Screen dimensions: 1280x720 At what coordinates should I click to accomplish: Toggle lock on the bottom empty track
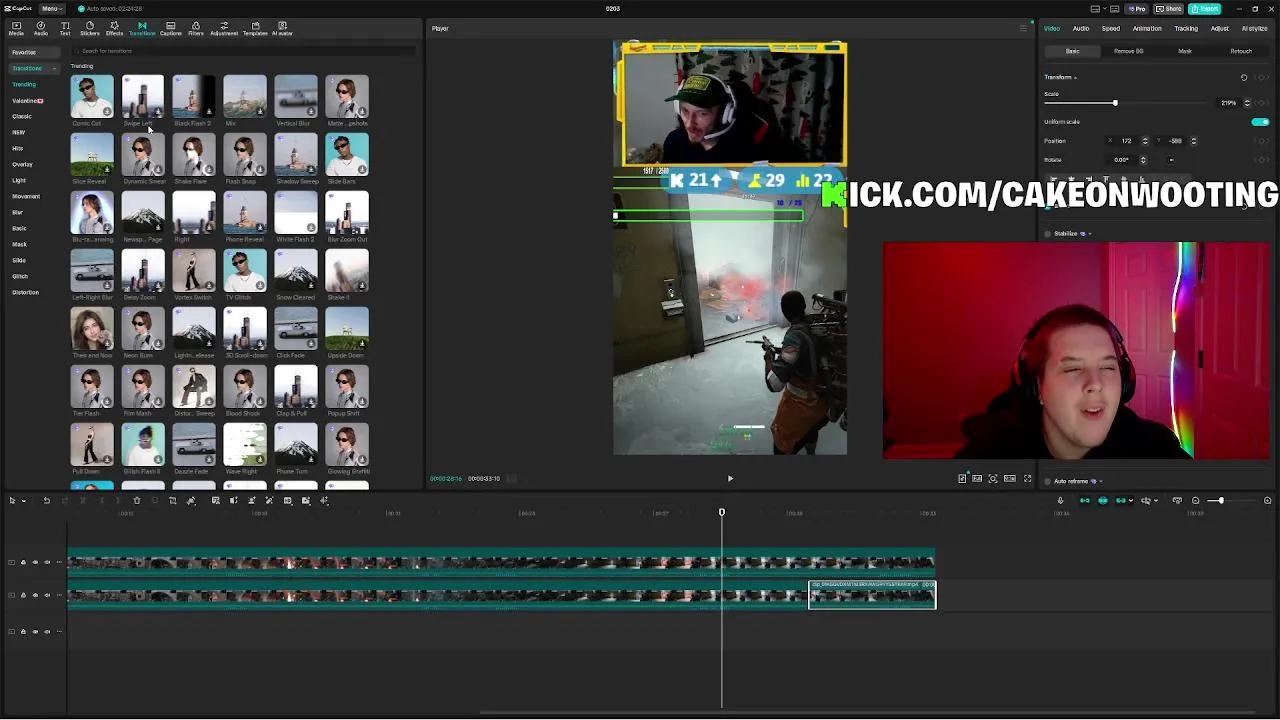(23, 631)
